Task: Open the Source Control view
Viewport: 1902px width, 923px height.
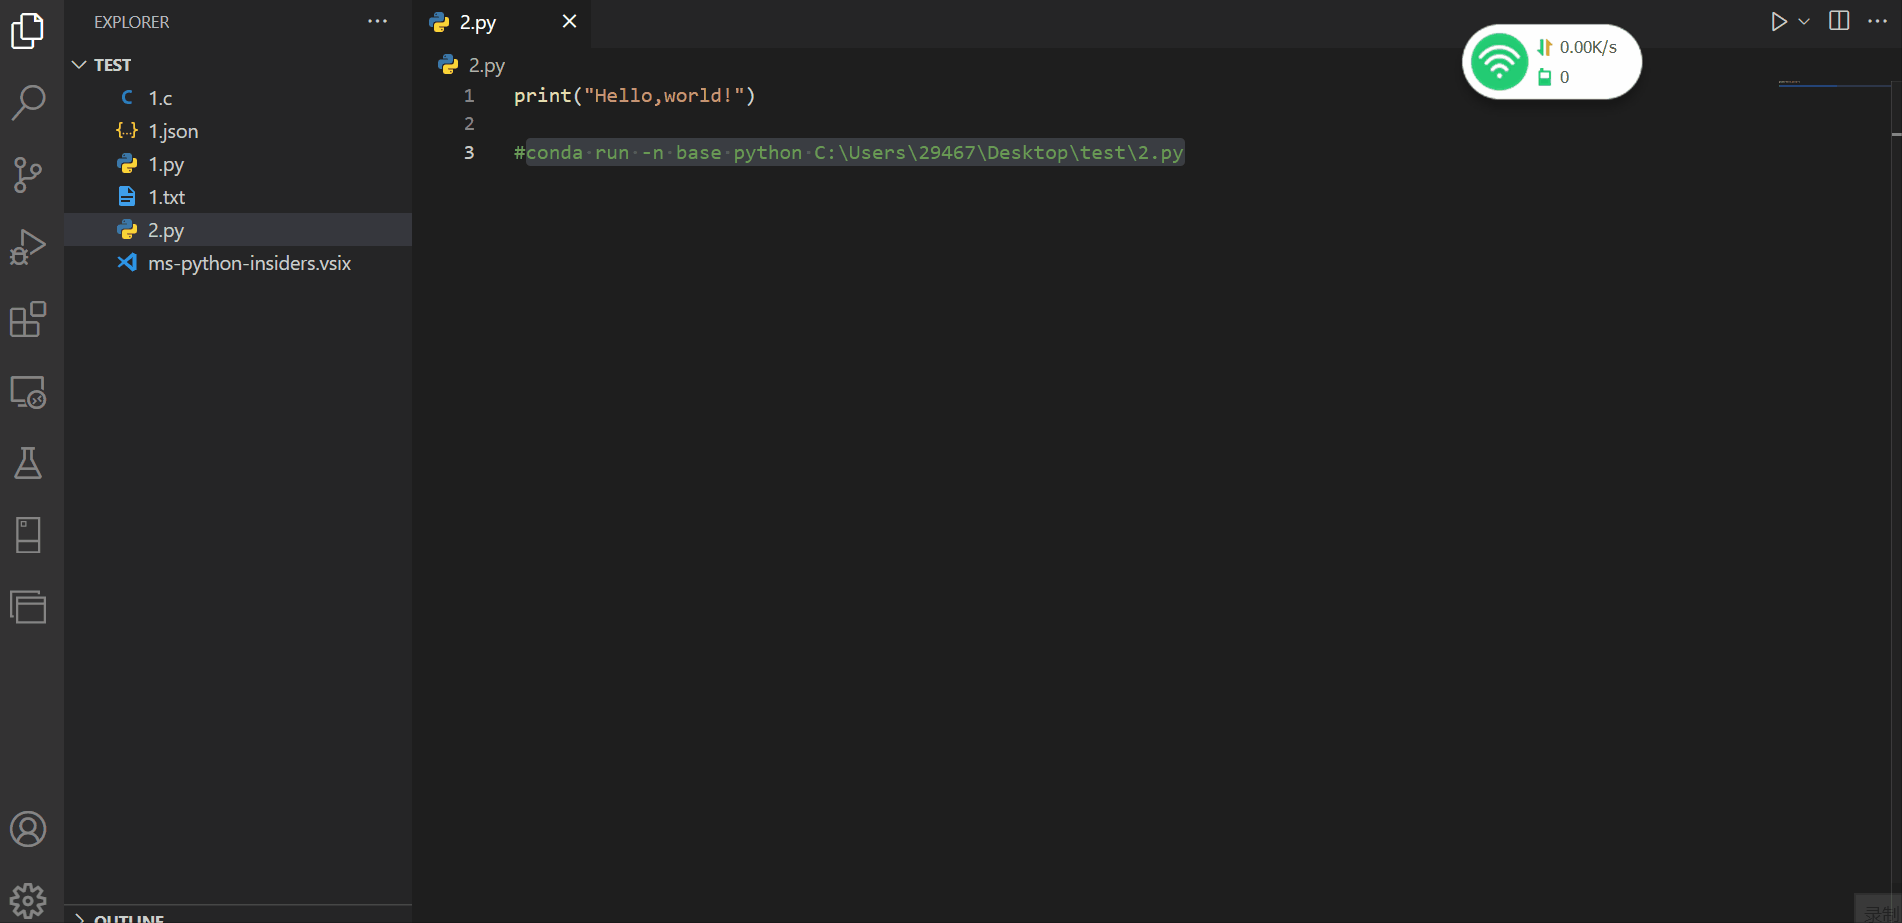Action: 30,174
